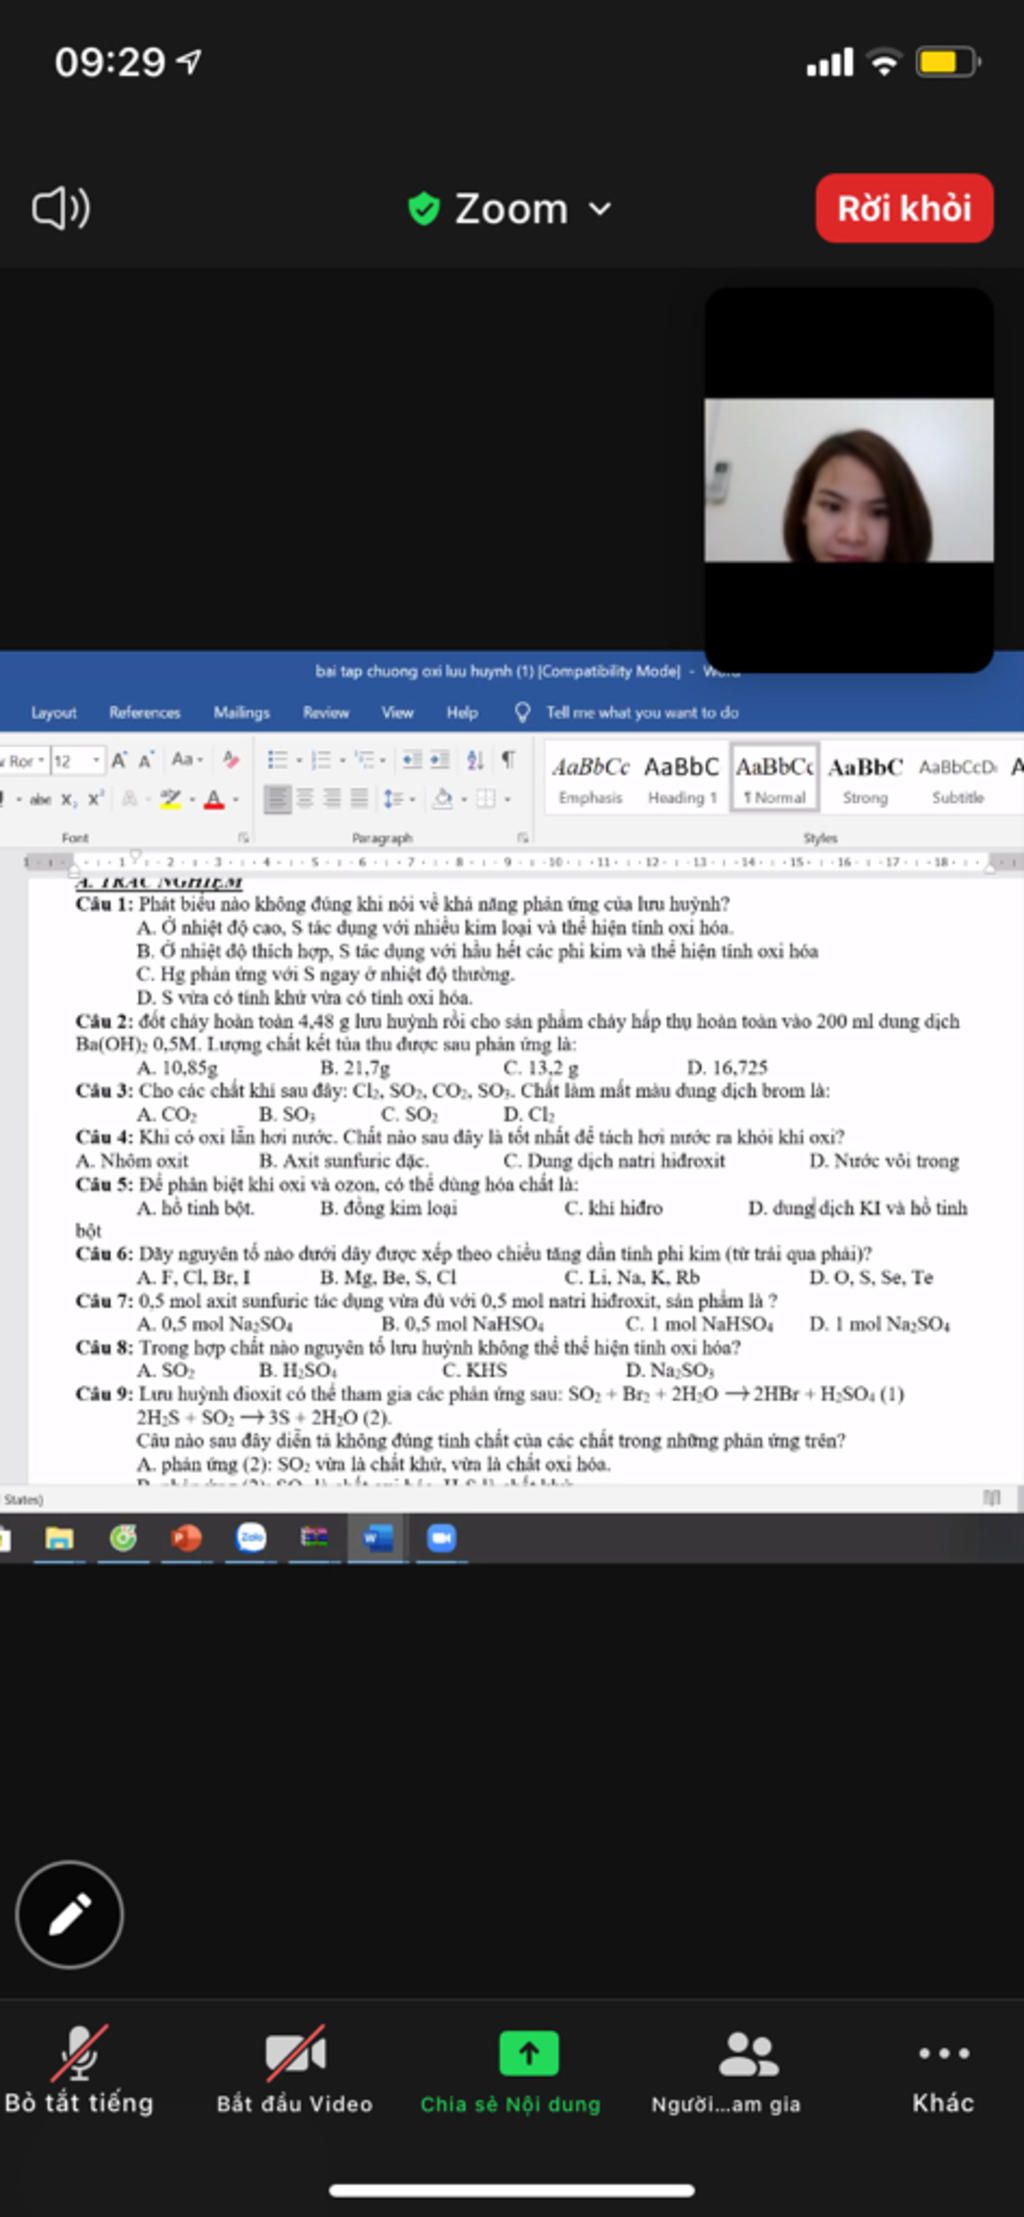This screenshot has height=2217, width=1024.
Task: Toggle strikethrough abc formatting
Action: coord(40,799)
